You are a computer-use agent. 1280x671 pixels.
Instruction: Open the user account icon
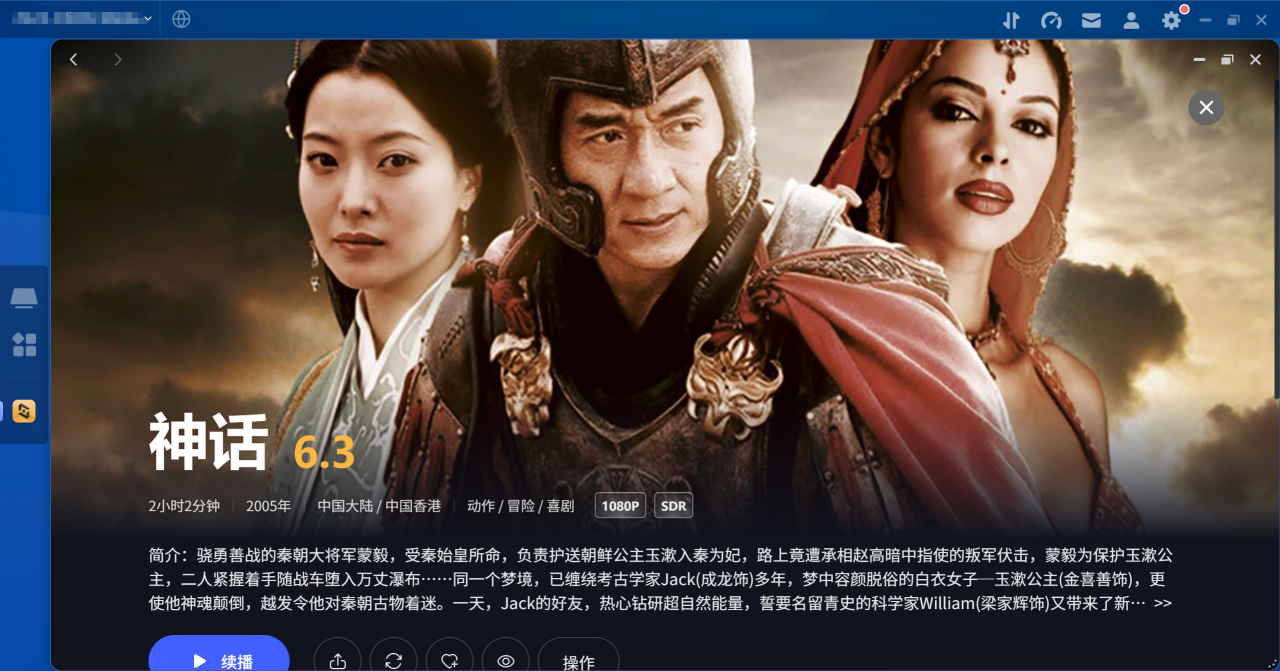click(x=1131, y=19)
